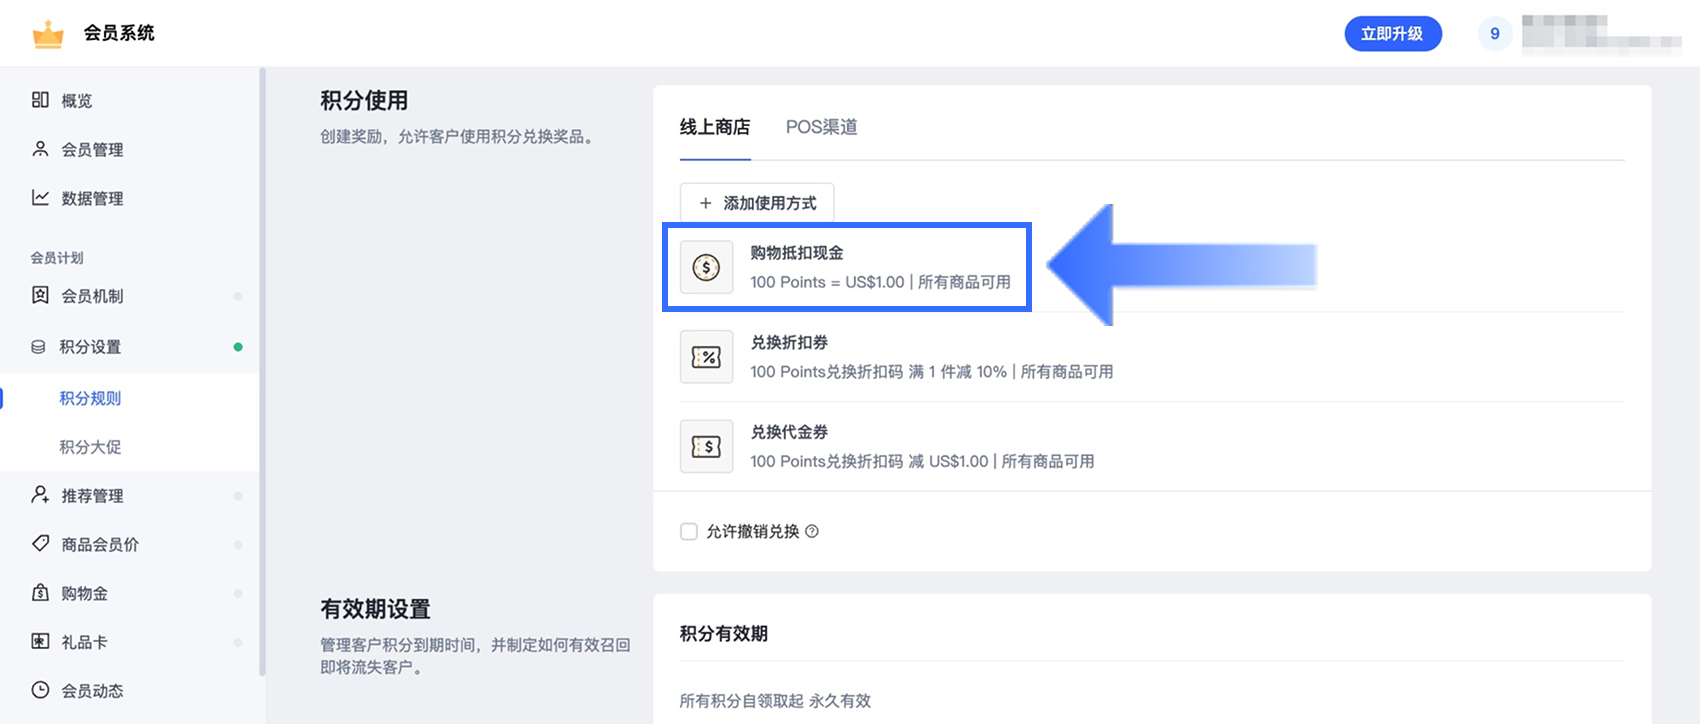Open 概览 overview icon in sidebar
The height and width of the screenshot is (724, 1700).
click(40, 100)
